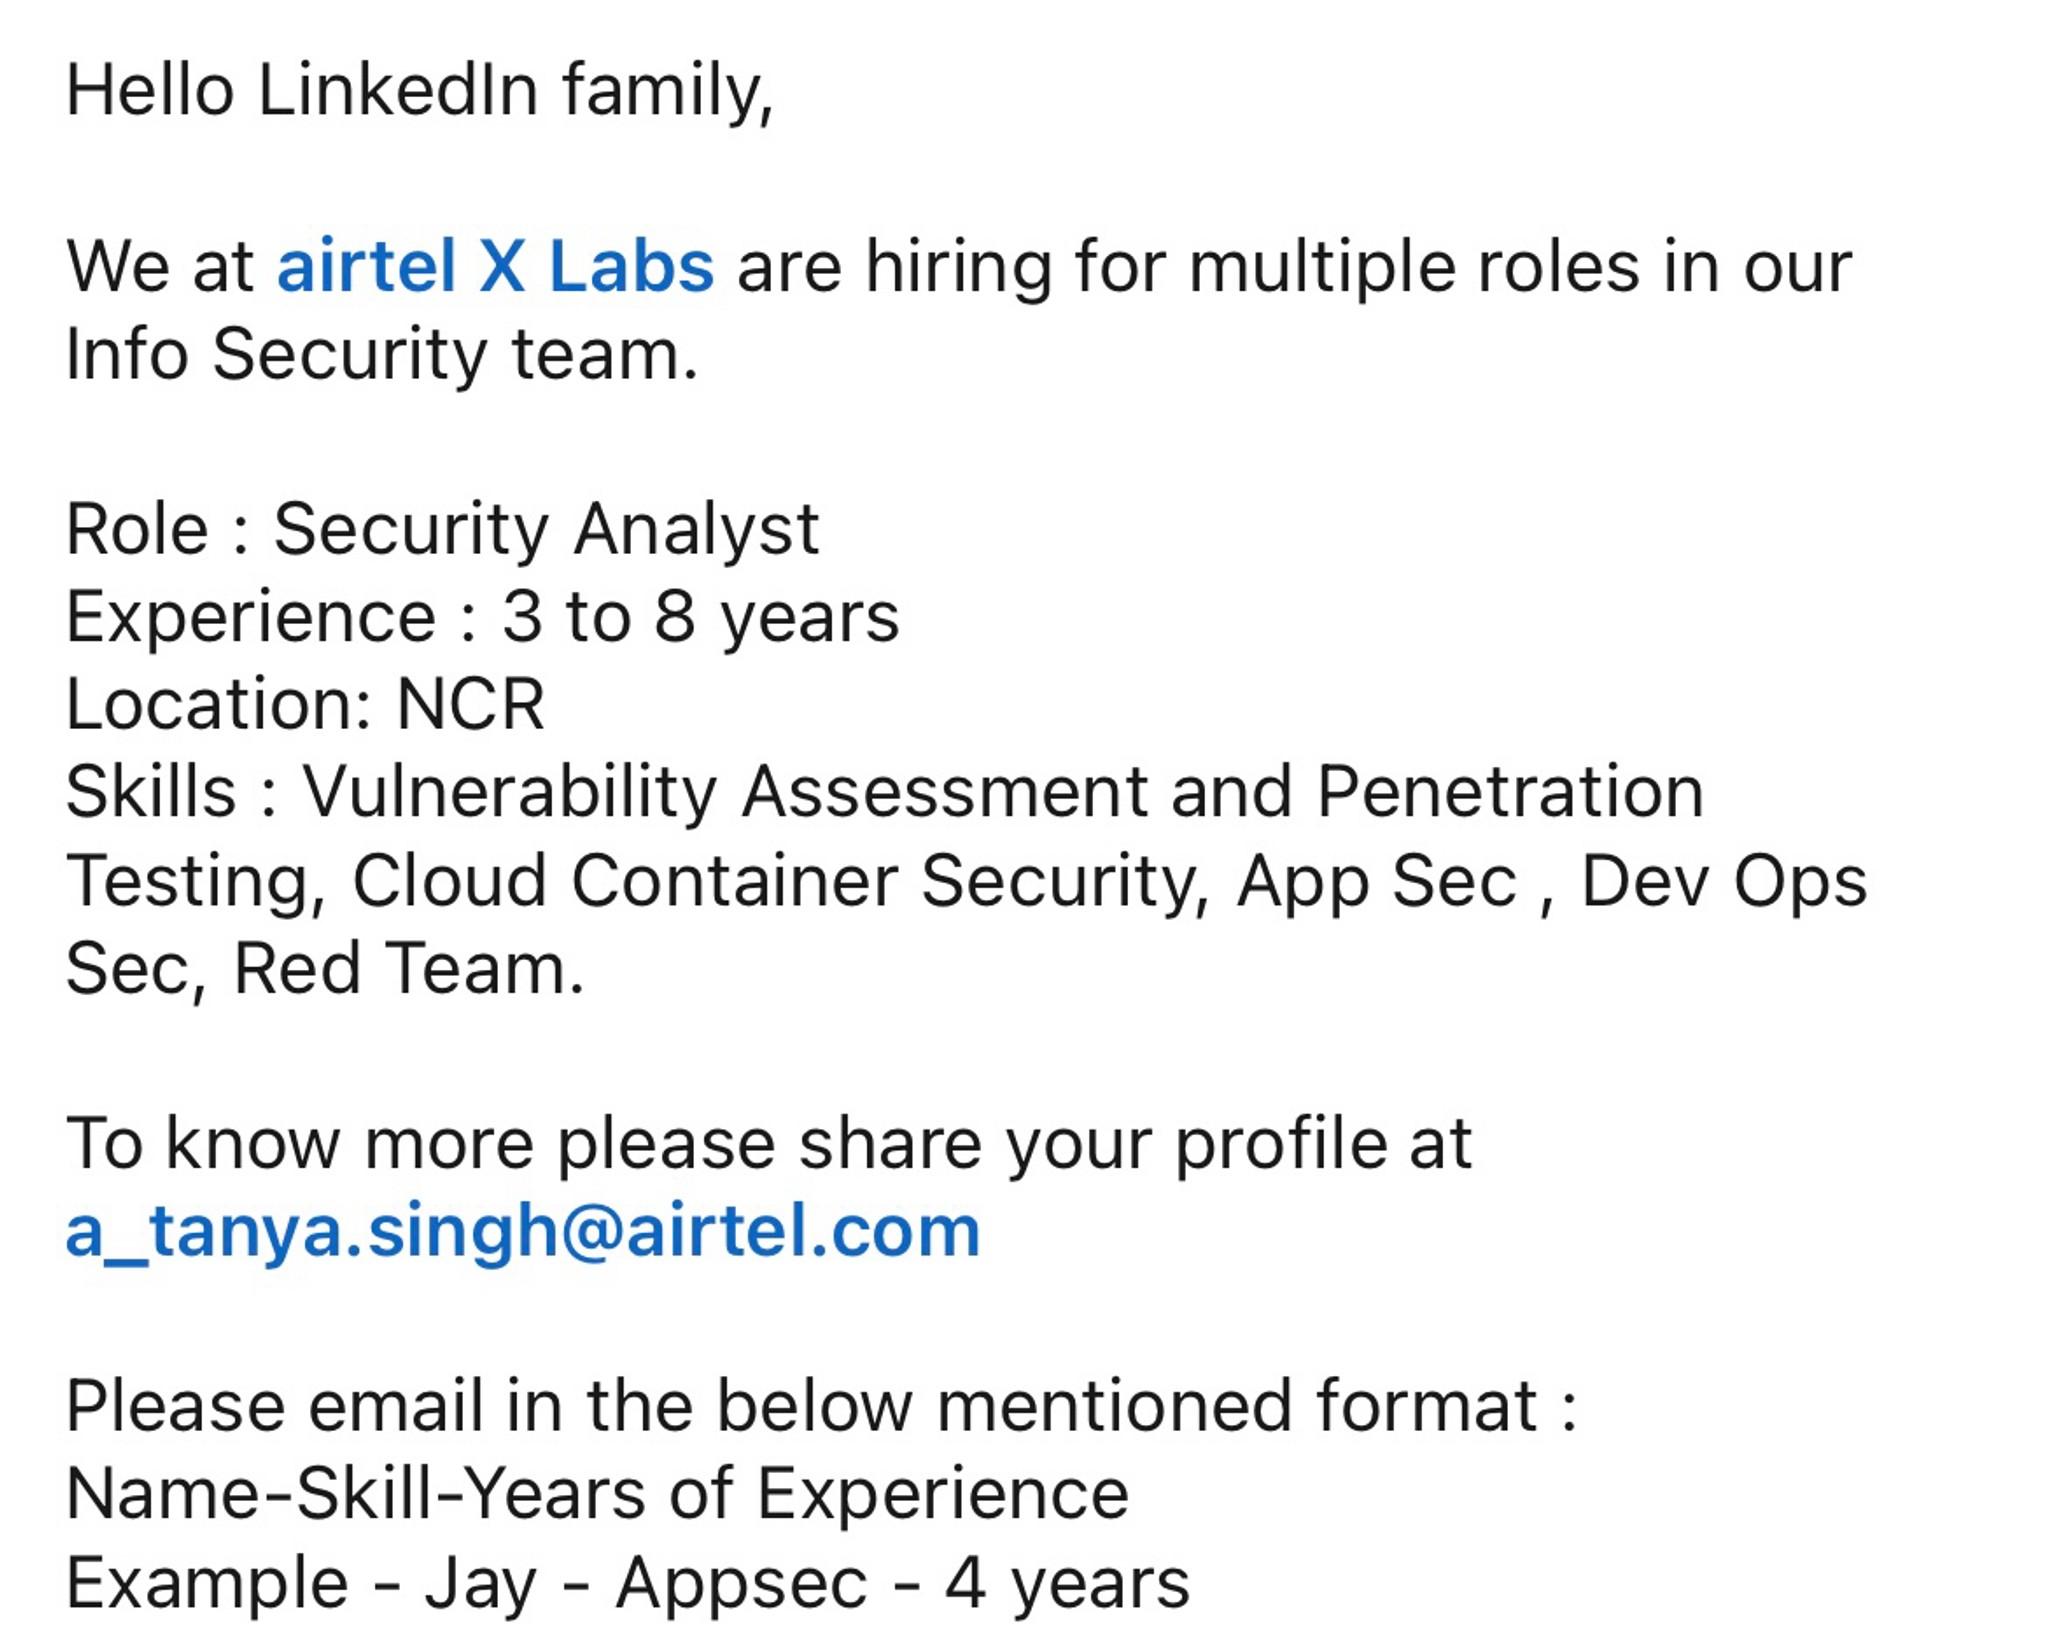2048x1642 pixels.
Task: Click the 'Vulnerability Assessment' skill text
Action: 724,792
